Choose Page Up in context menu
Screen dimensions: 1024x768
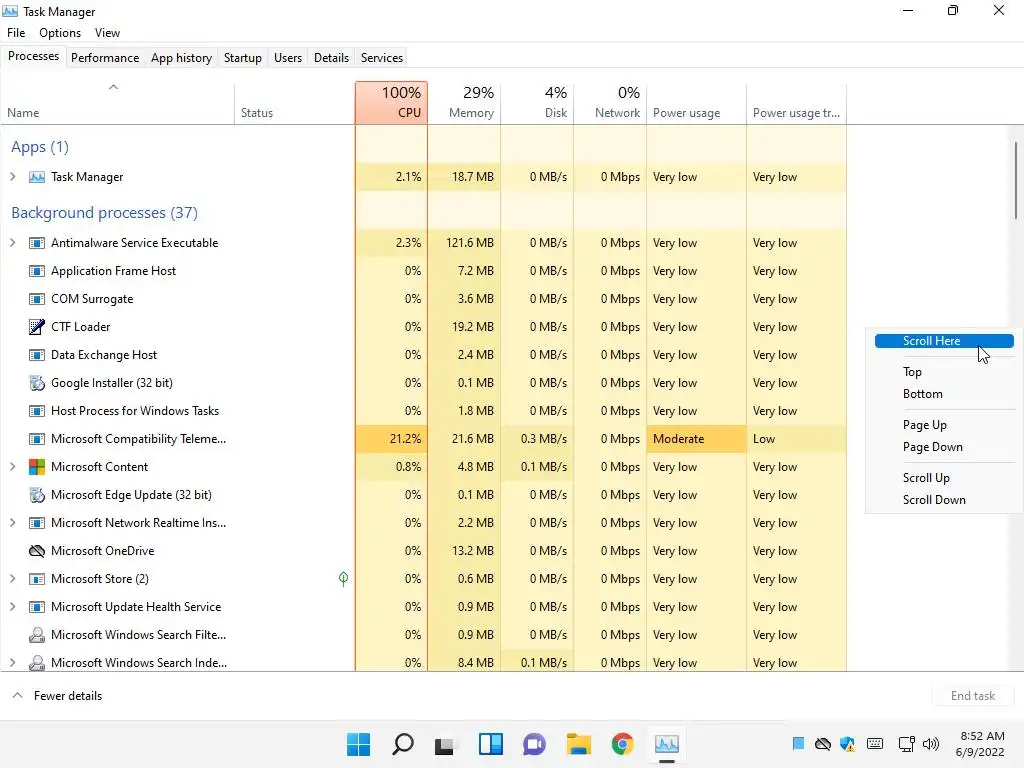pos(924,424)
